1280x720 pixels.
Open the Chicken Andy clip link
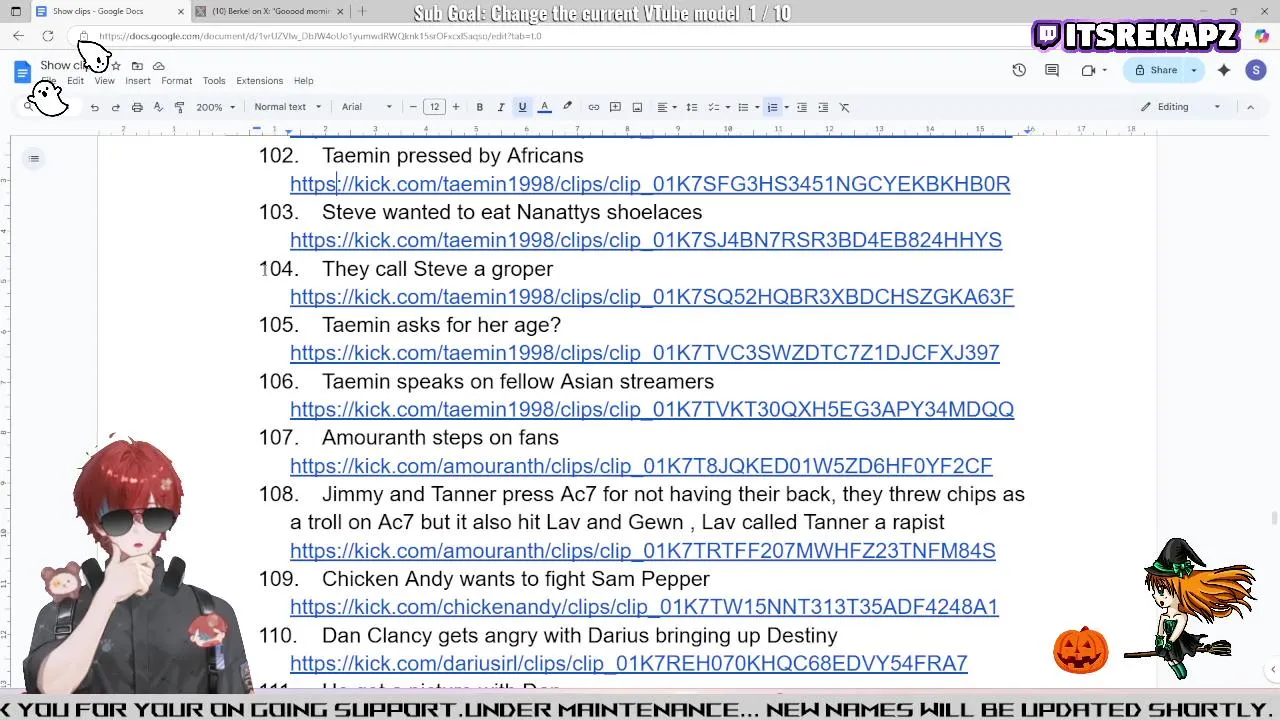tap(644, 607)
